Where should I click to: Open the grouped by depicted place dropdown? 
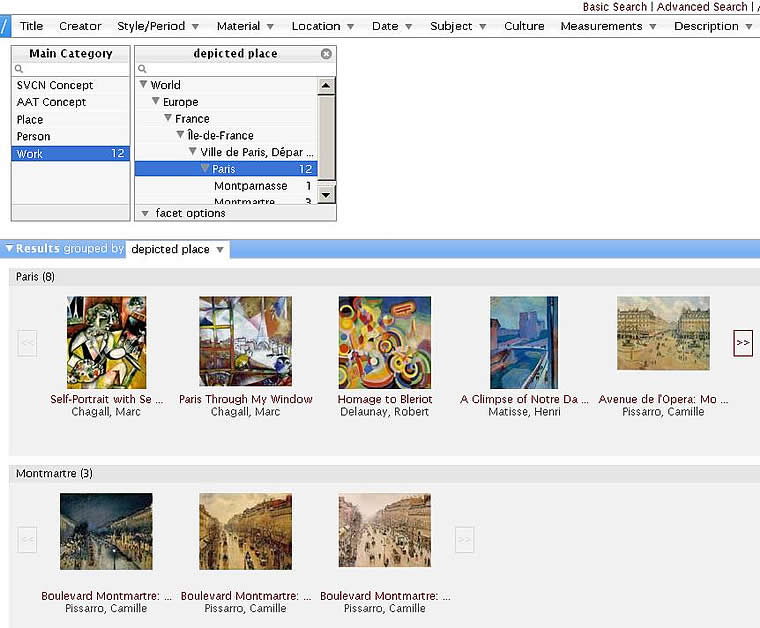click(177, 249)
